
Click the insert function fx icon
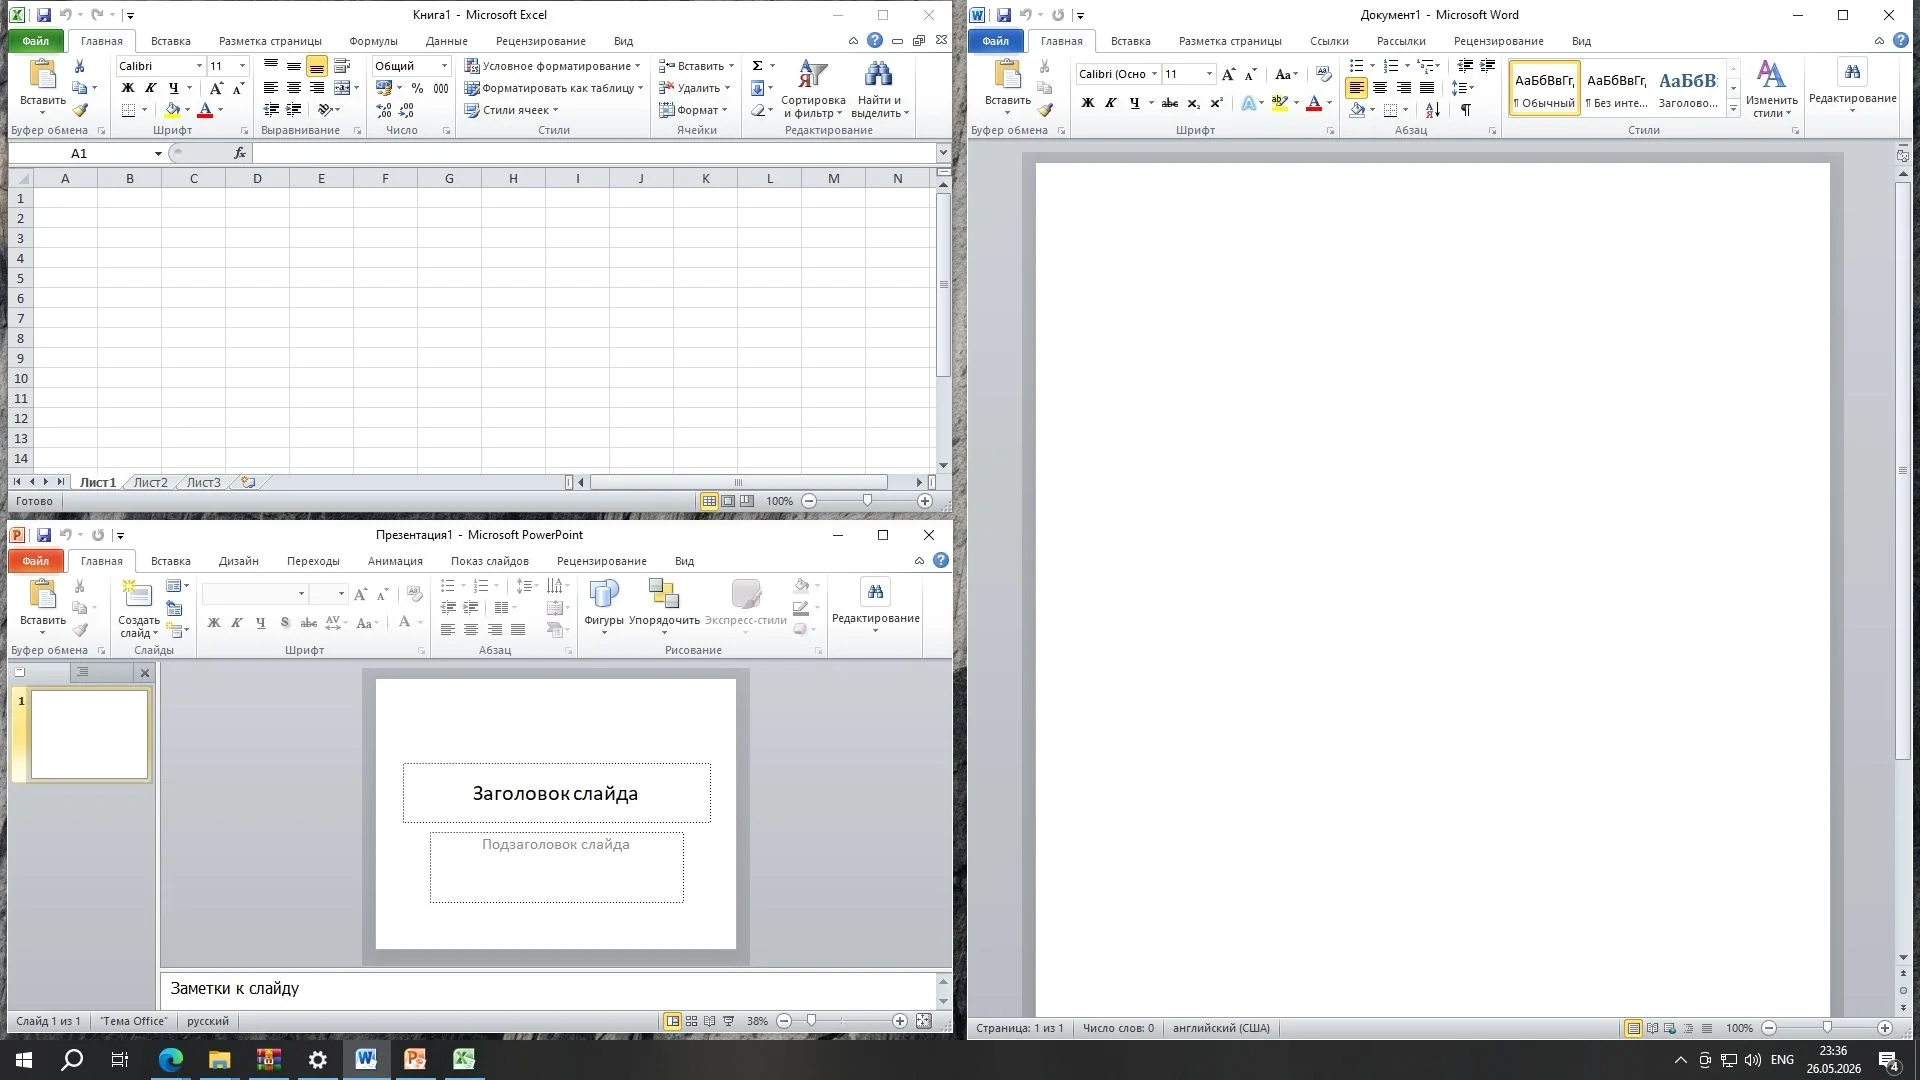(x=240, y=153)
